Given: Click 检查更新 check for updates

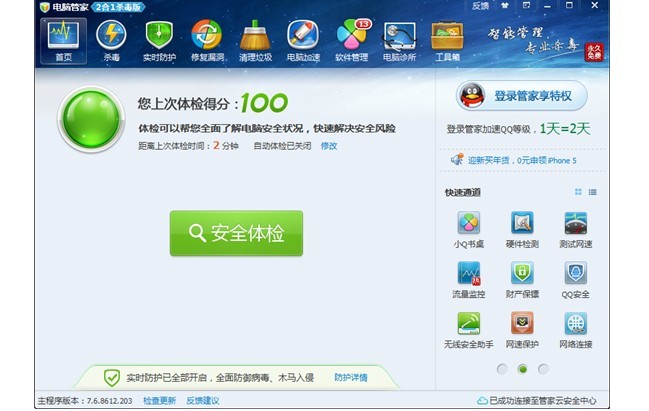Looking at the screenshot, I should [159, 401].
